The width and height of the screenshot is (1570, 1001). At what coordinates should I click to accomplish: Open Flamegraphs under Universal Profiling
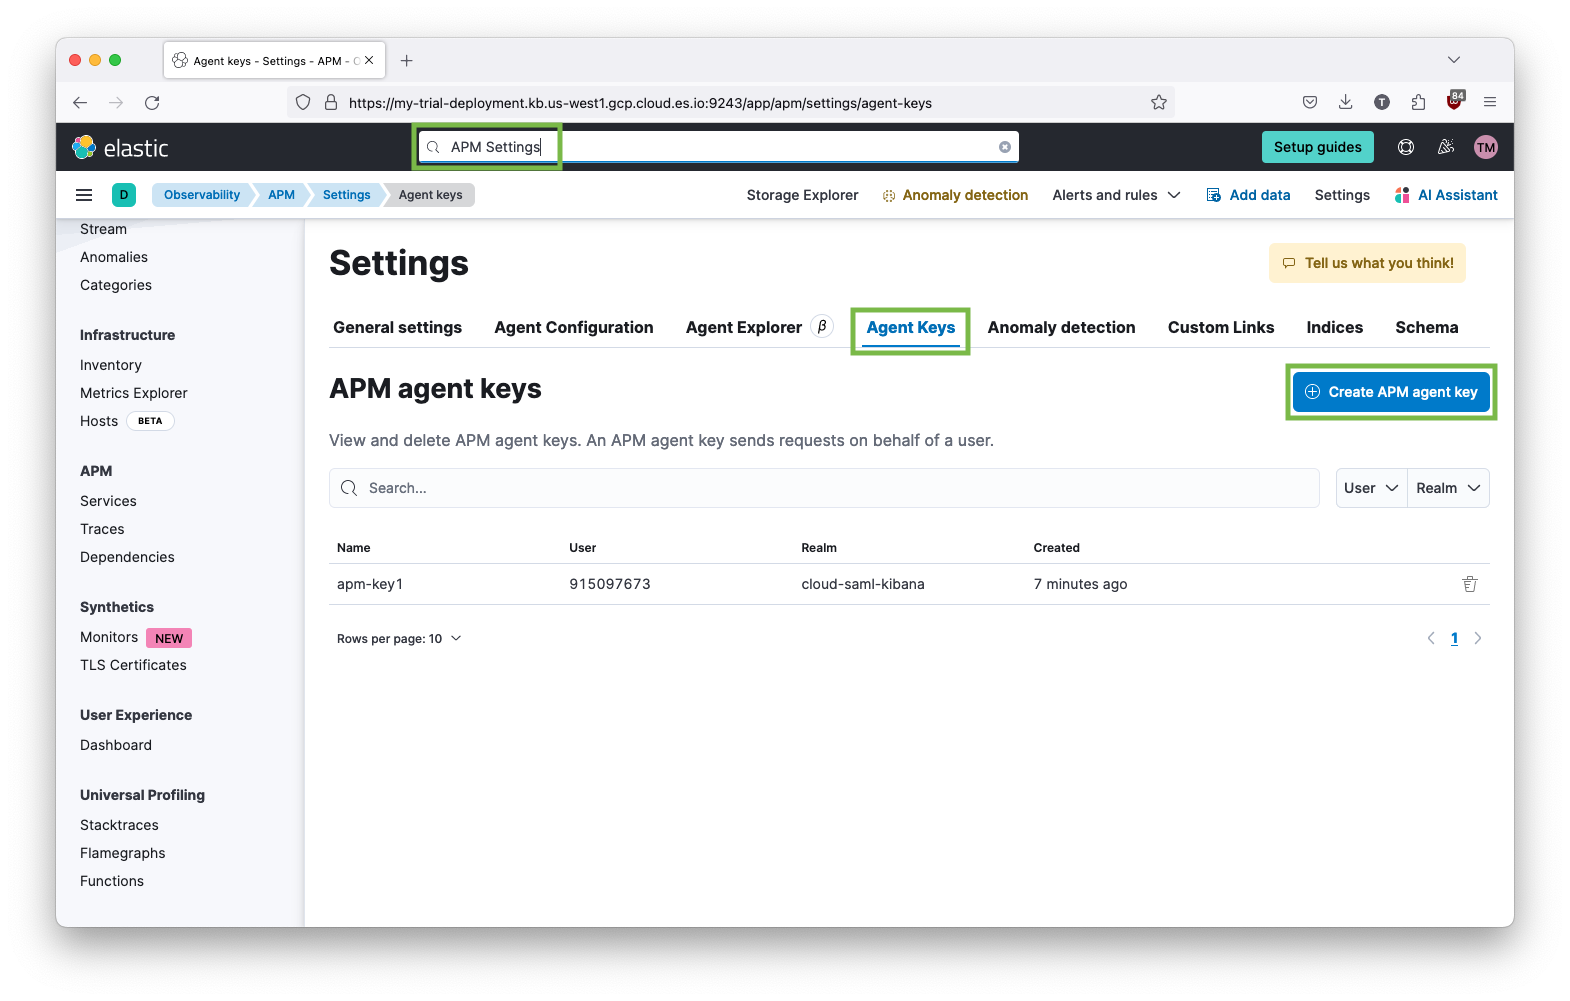[123, 853]
